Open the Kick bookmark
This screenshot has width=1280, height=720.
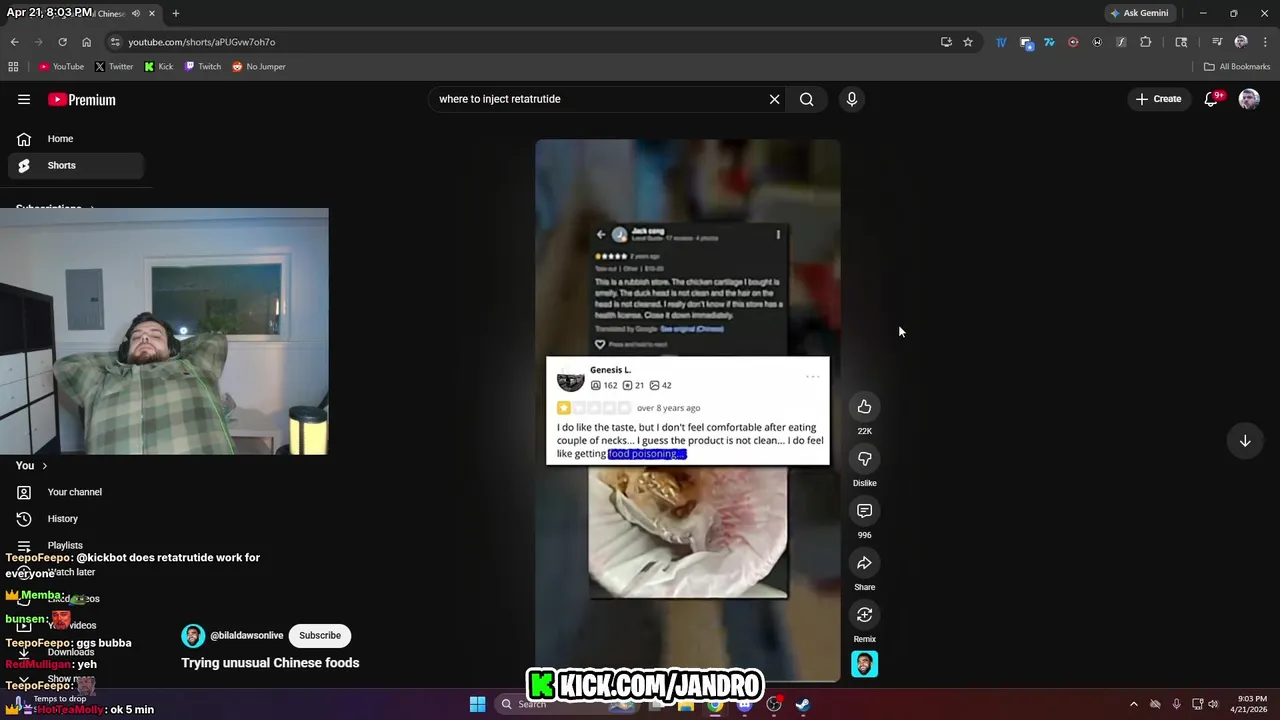pos(158,67)
